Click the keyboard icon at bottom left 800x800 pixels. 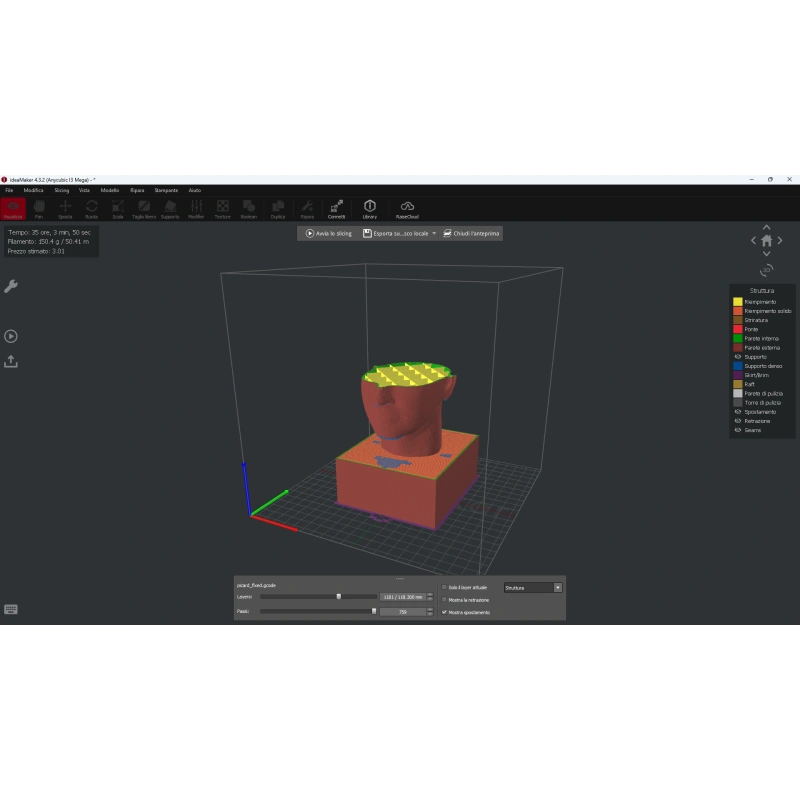point(11,609)
